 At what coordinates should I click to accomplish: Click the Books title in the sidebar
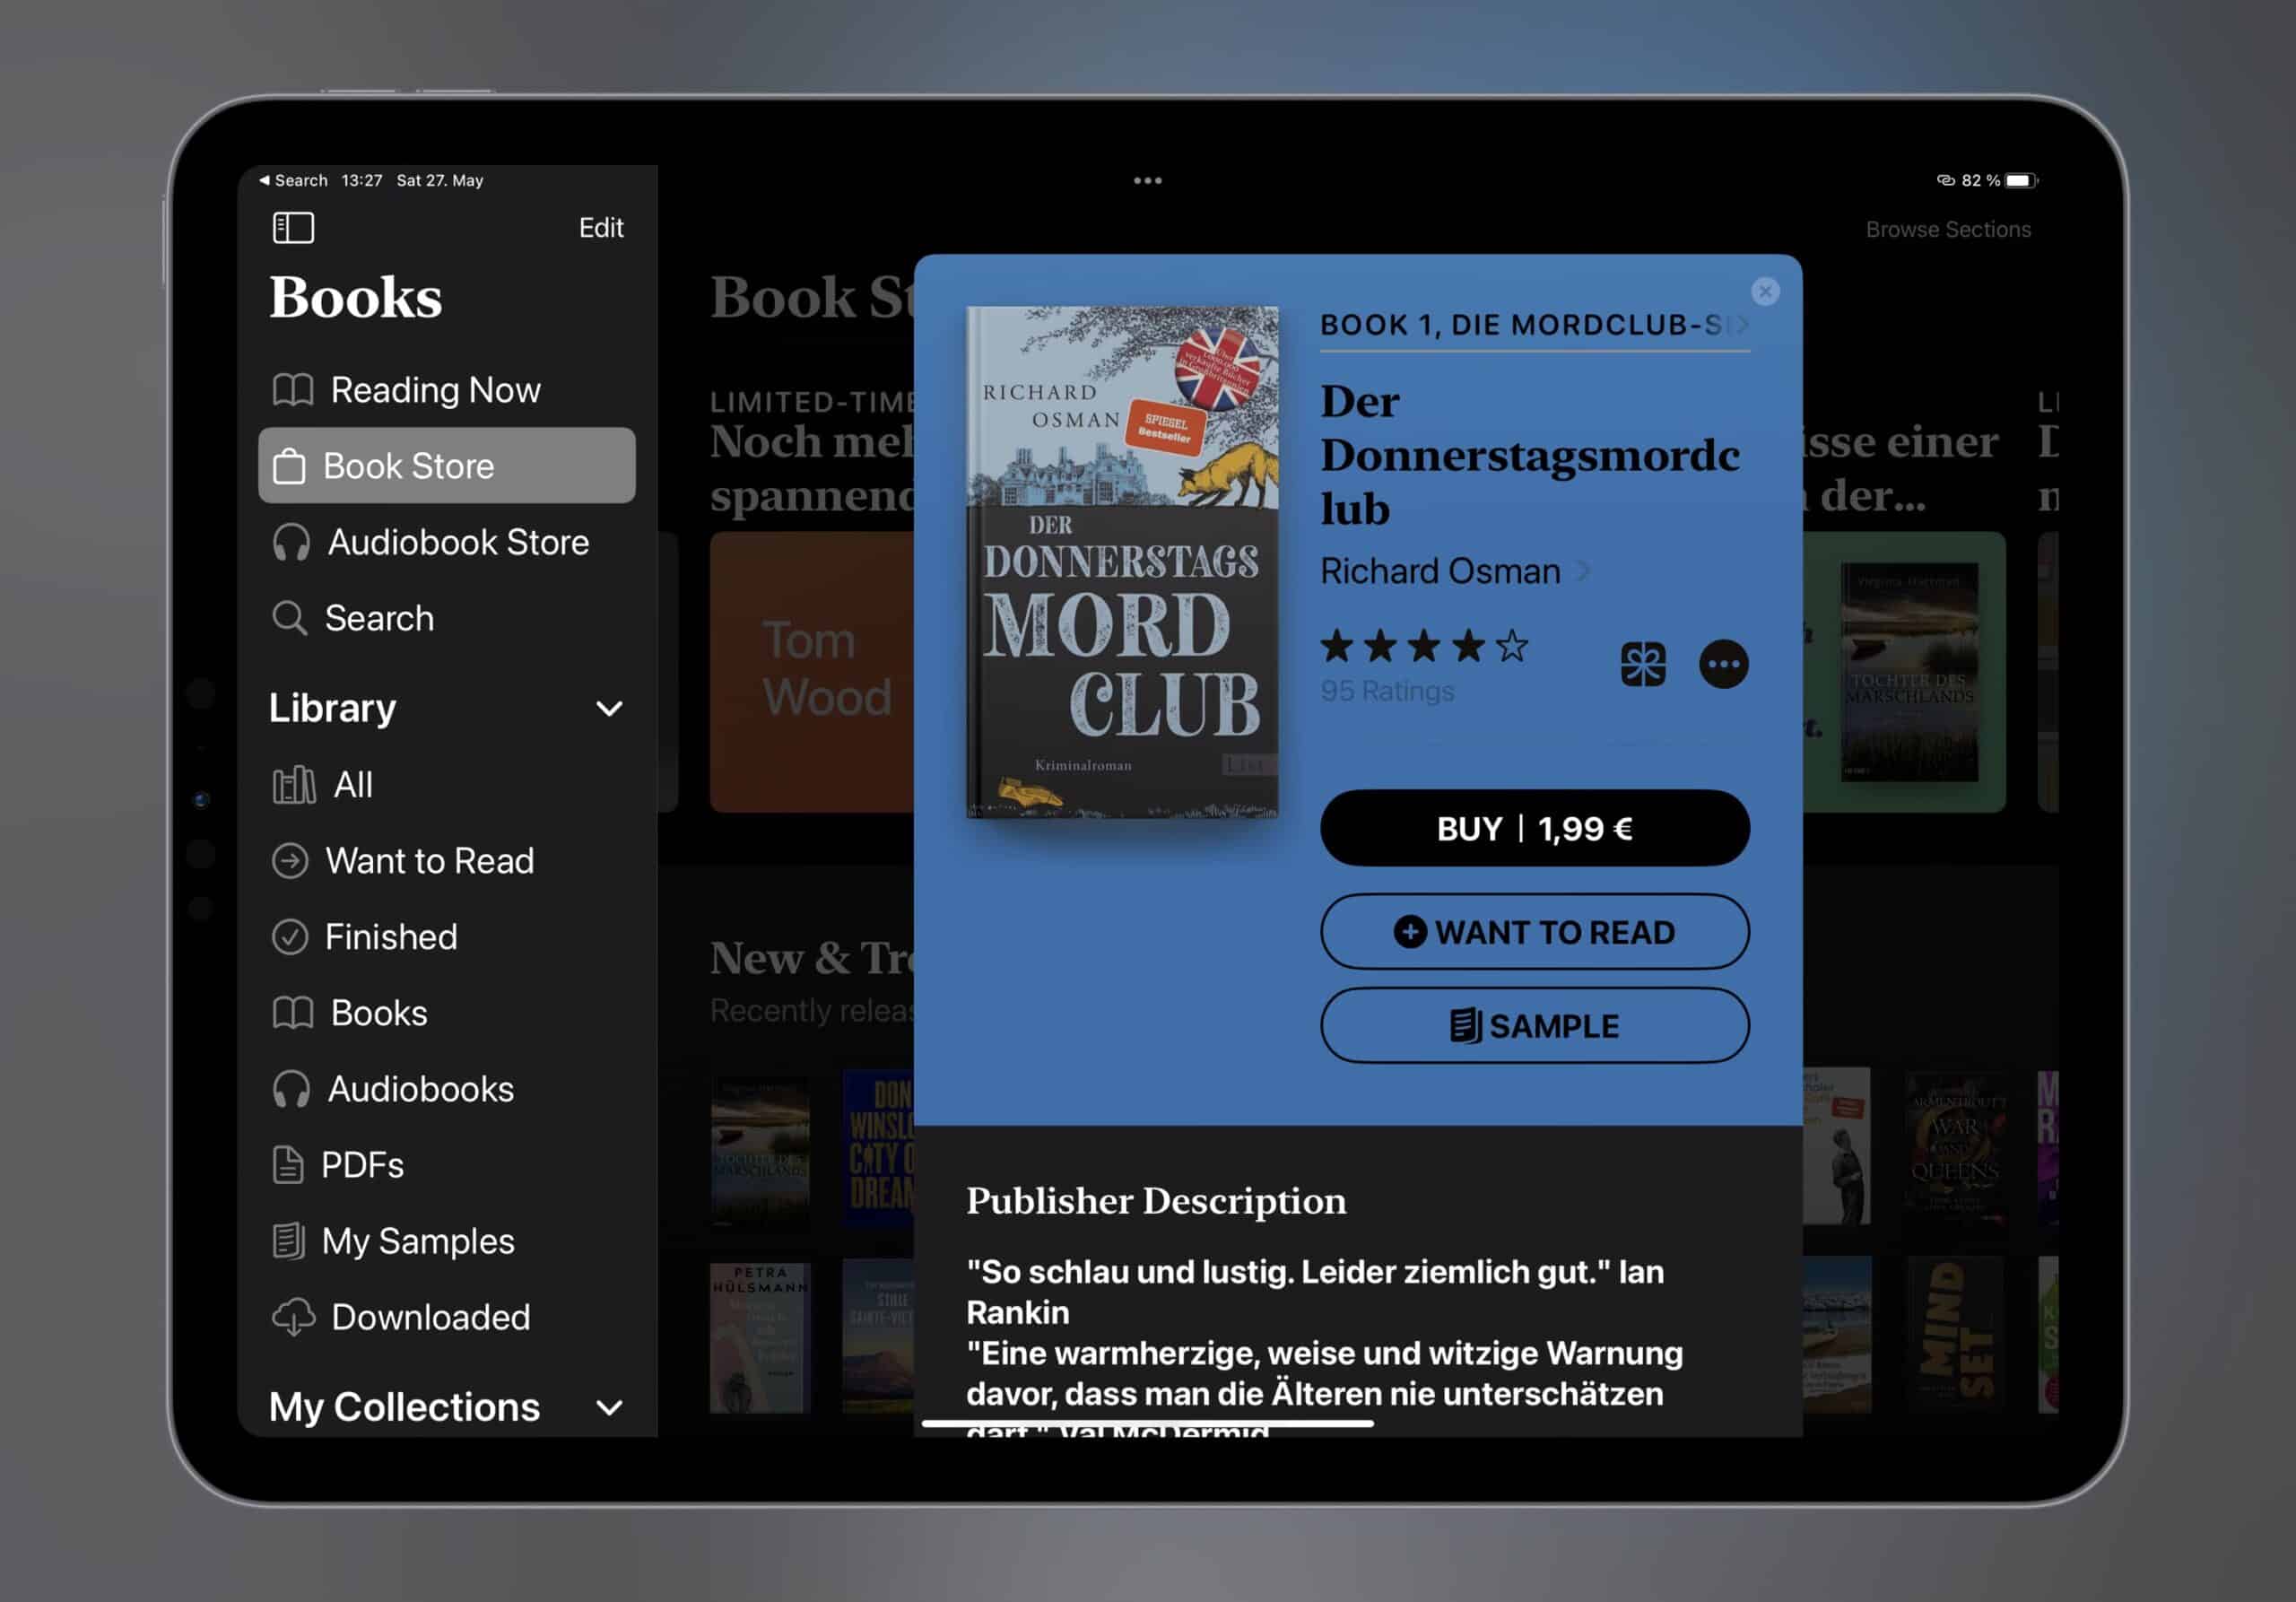(355, 298)
